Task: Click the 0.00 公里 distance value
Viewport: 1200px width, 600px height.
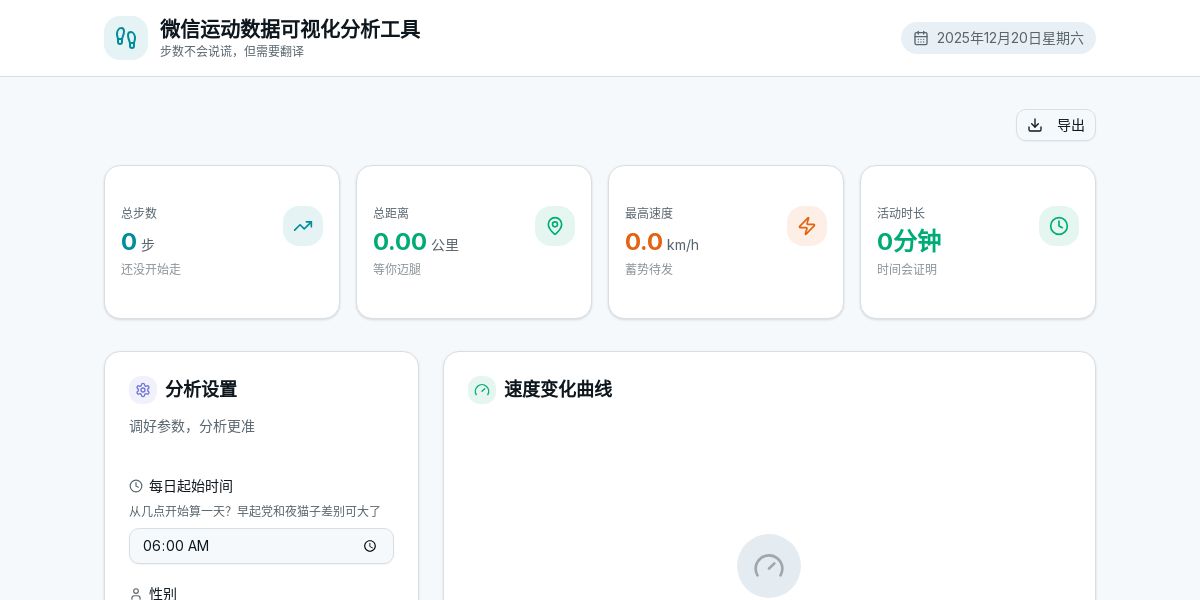Action: (x=416, y=242)
